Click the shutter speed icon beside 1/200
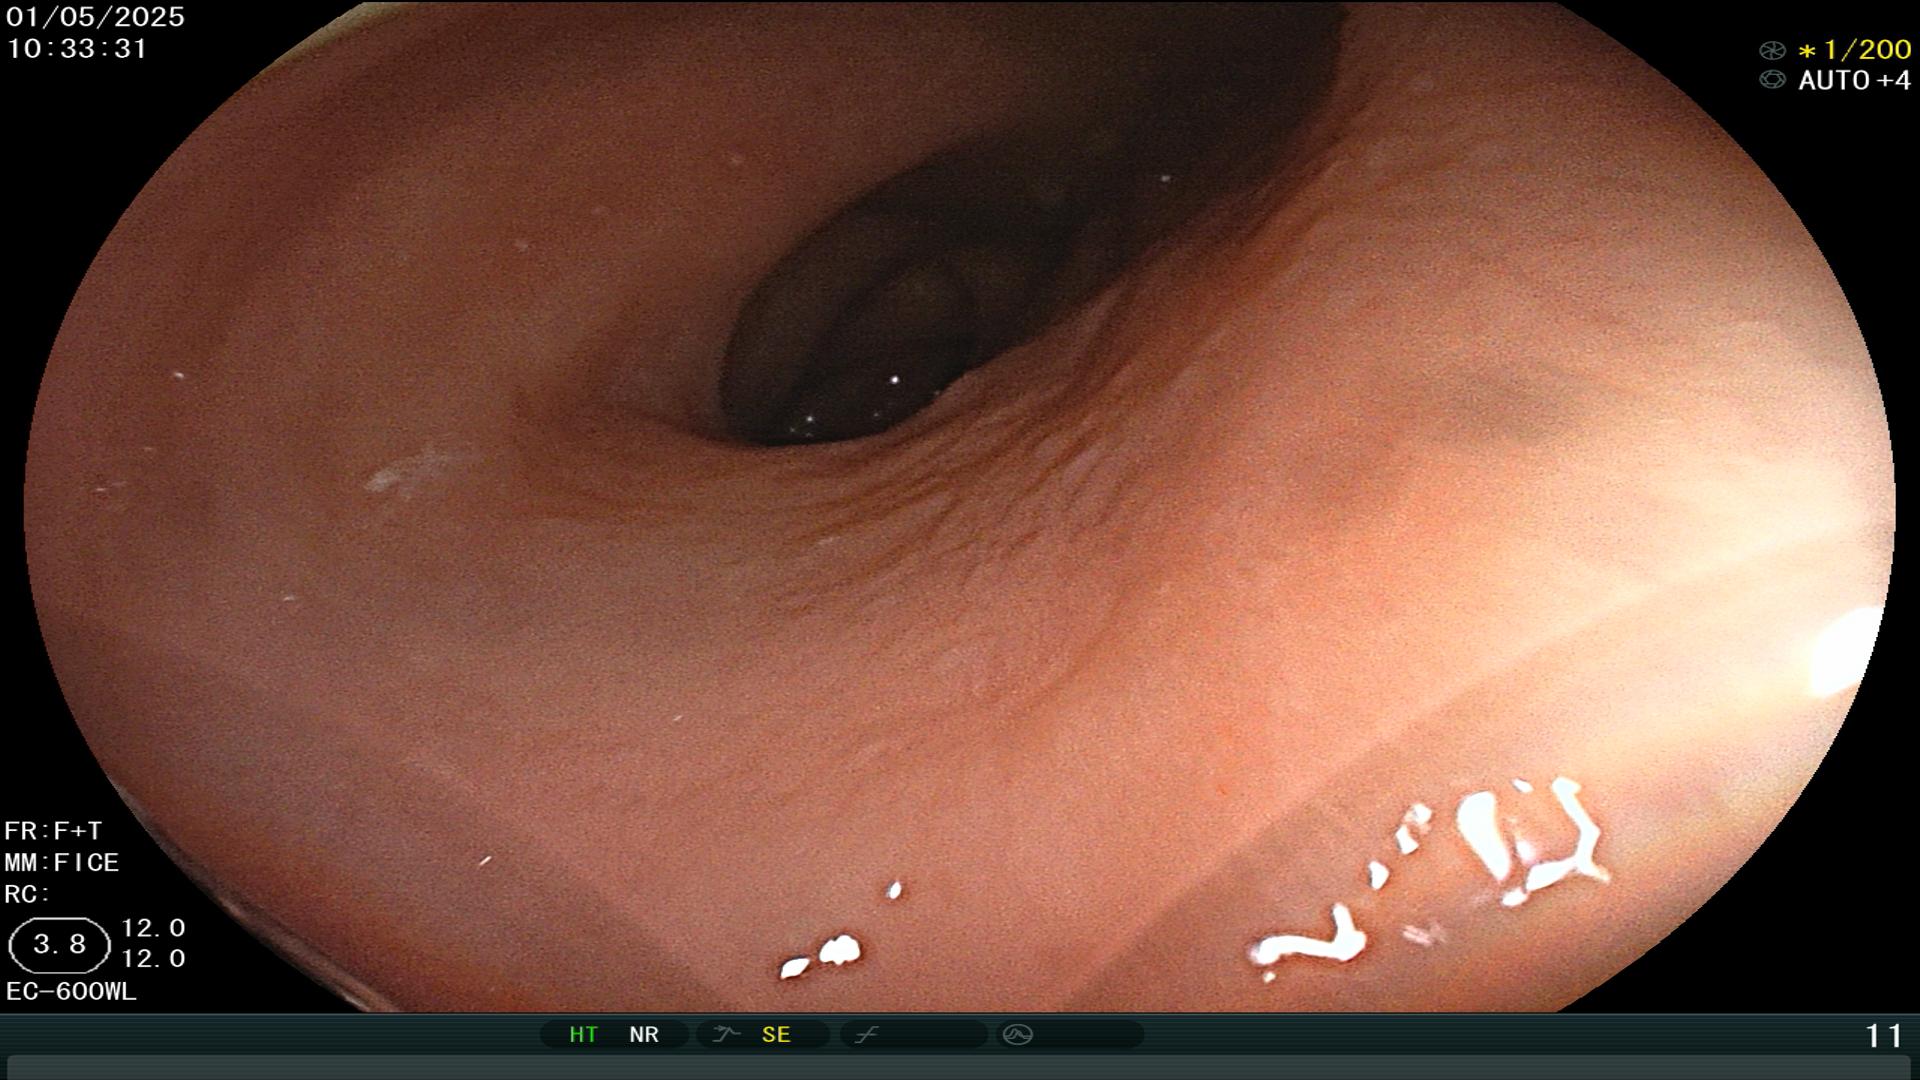This screenshot has height=1080, width=1920. click(1772, 50)
